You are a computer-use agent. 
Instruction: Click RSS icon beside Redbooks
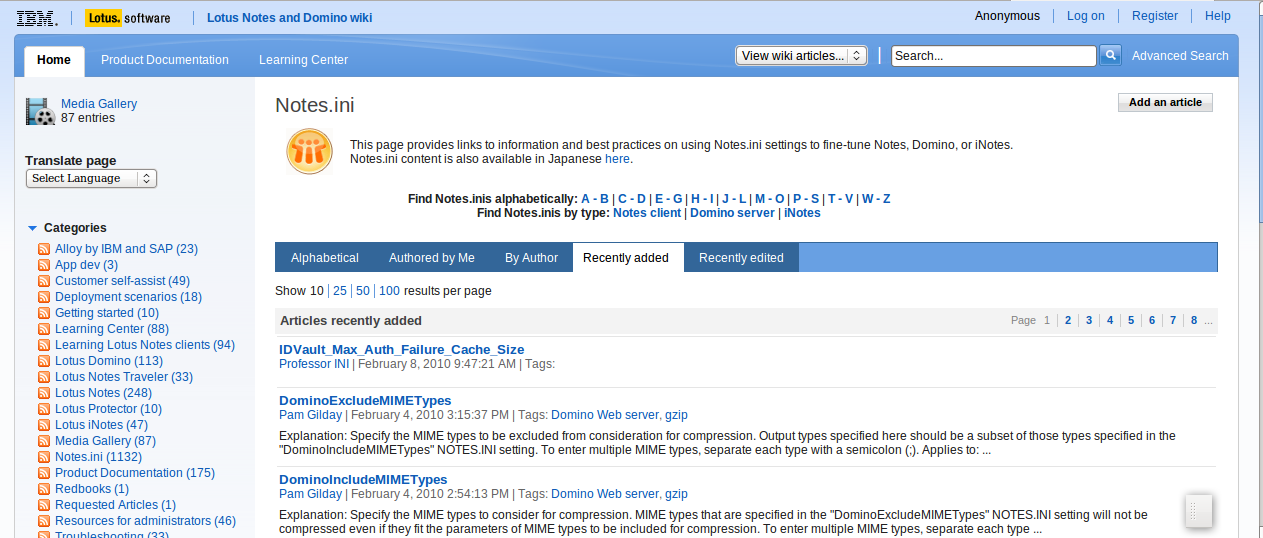click(44, 489)
